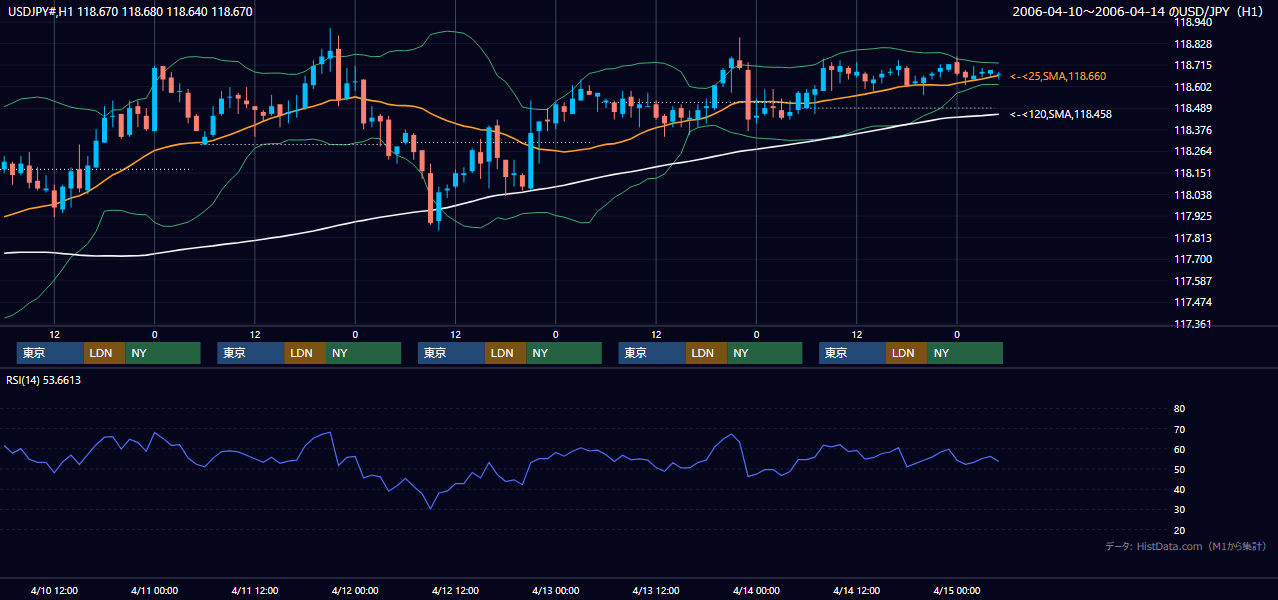
Task: Click the 117.361 price axis label
Action: [x=1192, y=325]
